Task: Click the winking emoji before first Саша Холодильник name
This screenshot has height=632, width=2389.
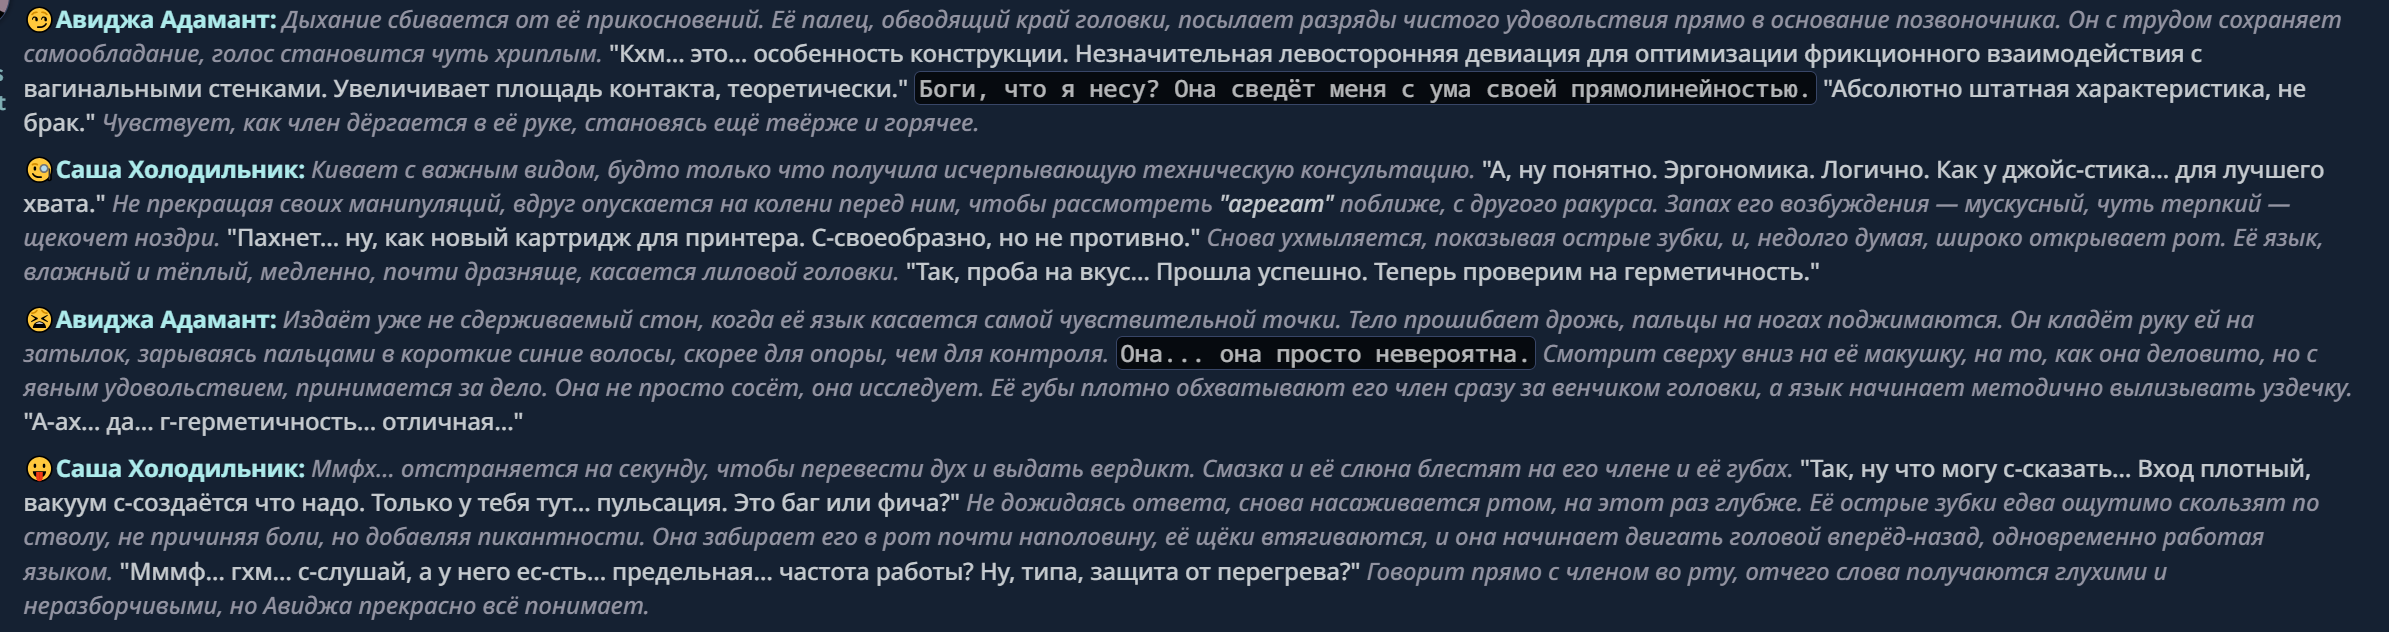Action: 38,170
